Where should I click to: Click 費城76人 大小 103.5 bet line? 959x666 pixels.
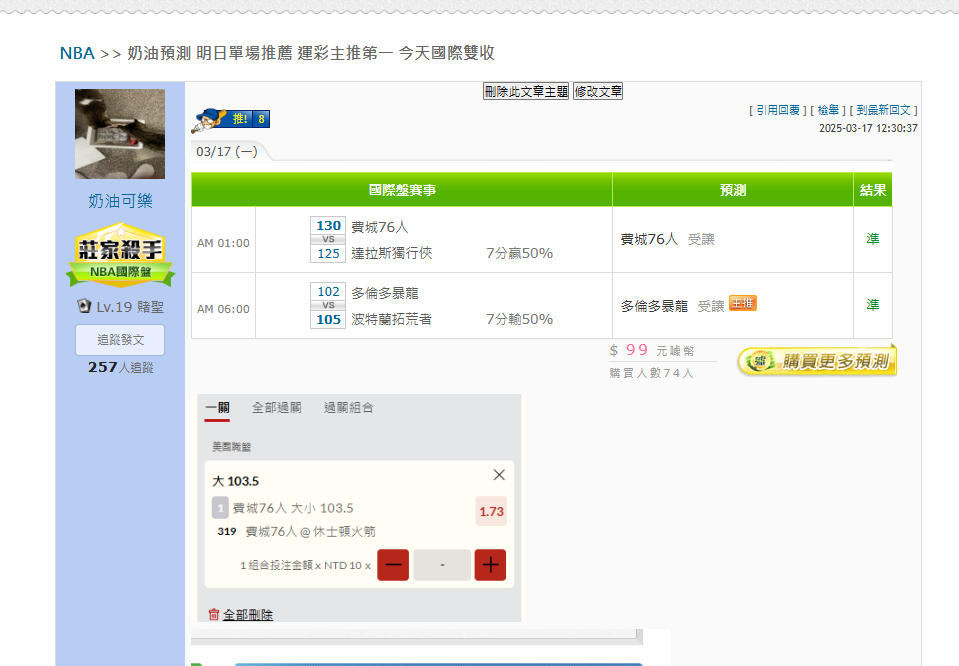point(293,508)
